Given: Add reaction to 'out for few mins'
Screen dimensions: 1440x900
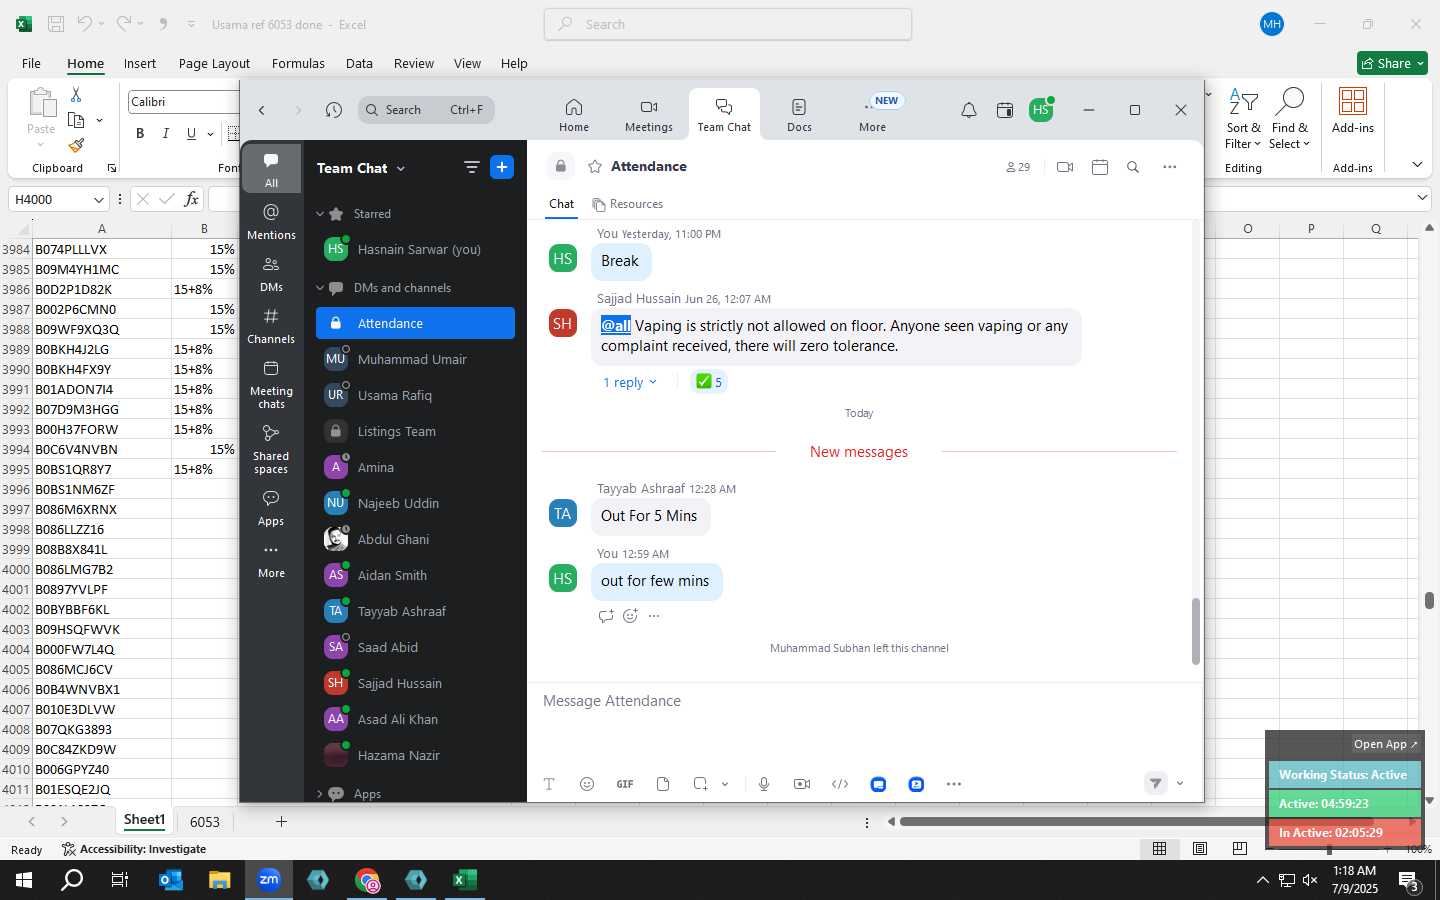Looking at the screenshot, I should 630,616.
